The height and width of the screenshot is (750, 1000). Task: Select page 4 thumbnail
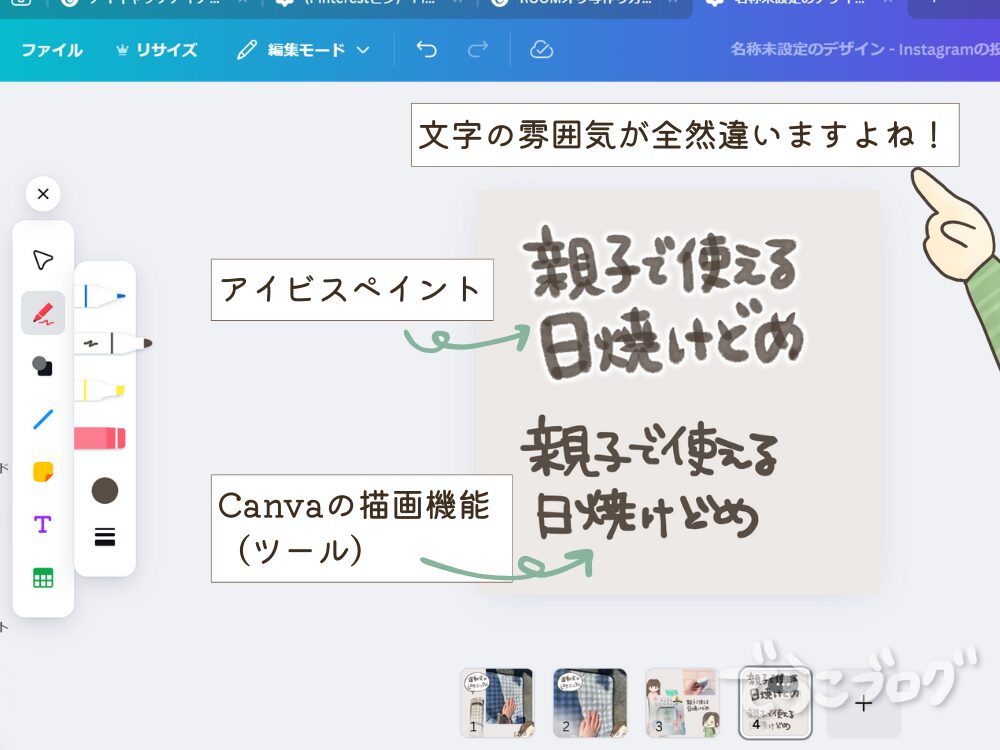coord(775,703)
